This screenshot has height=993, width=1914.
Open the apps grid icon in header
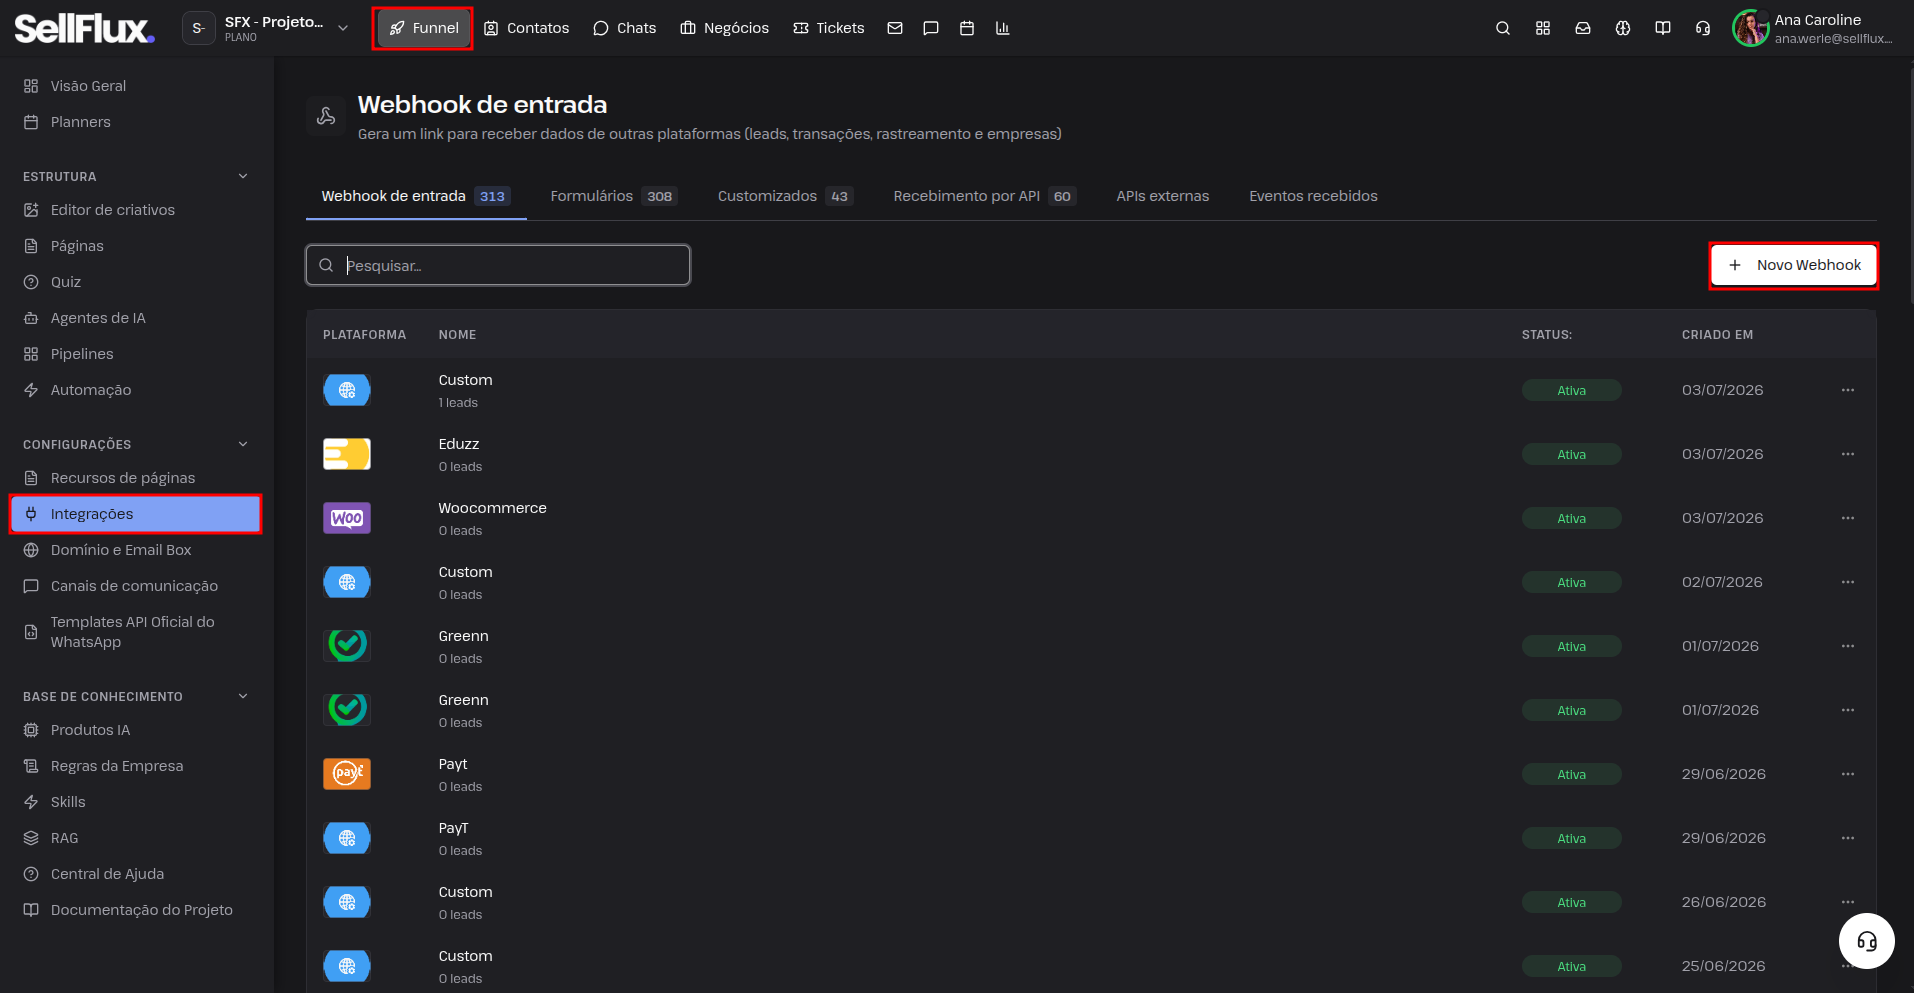(x=1543, y=28)
